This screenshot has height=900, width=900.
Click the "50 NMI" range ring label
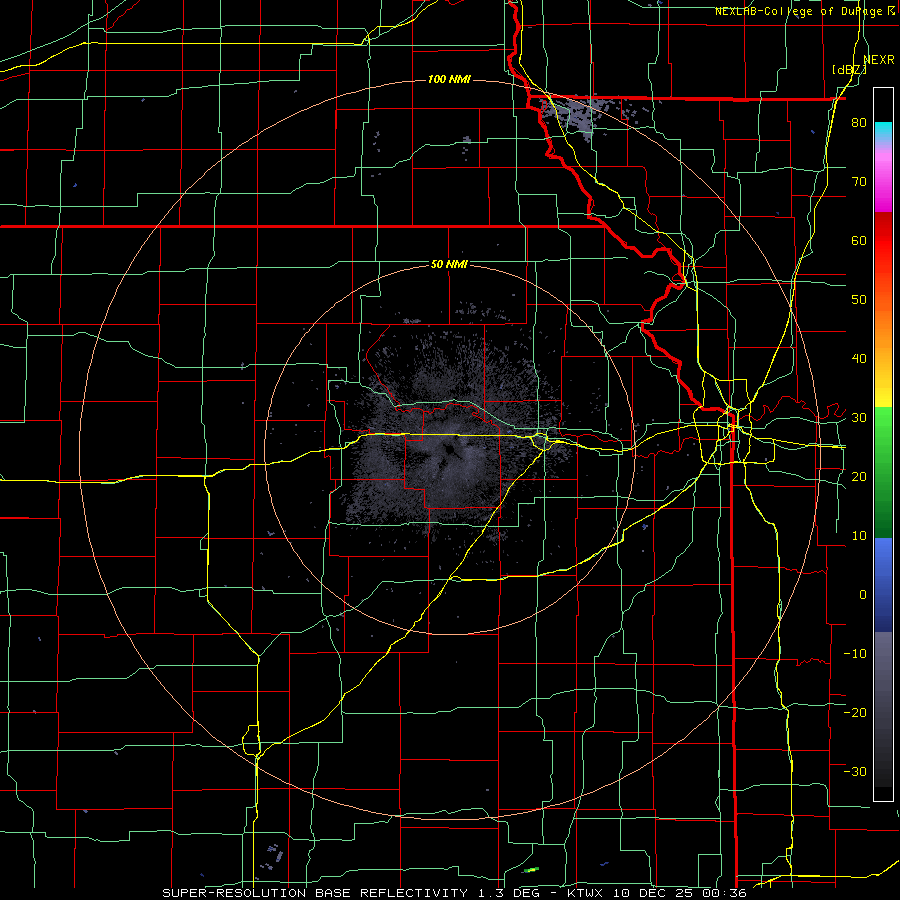(449, 264)
